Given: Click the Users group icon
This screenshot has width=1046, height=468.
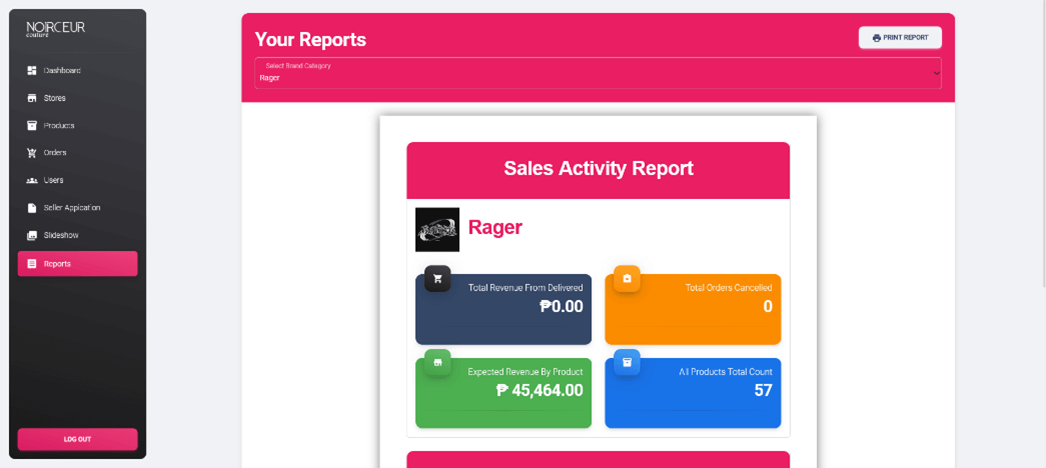Looking at the screenshot, I should (32, 180).
